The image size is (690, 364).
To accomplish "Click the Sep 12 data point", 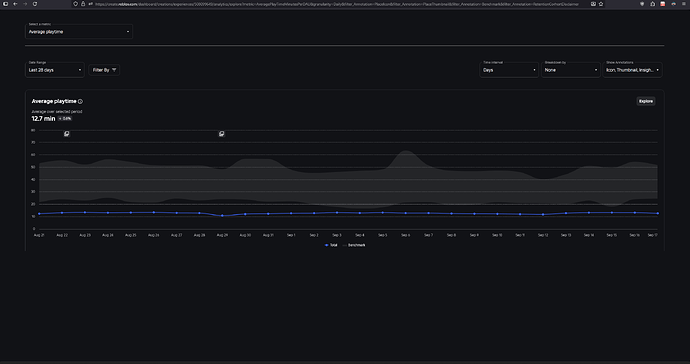I will click(x=543, y=214).
